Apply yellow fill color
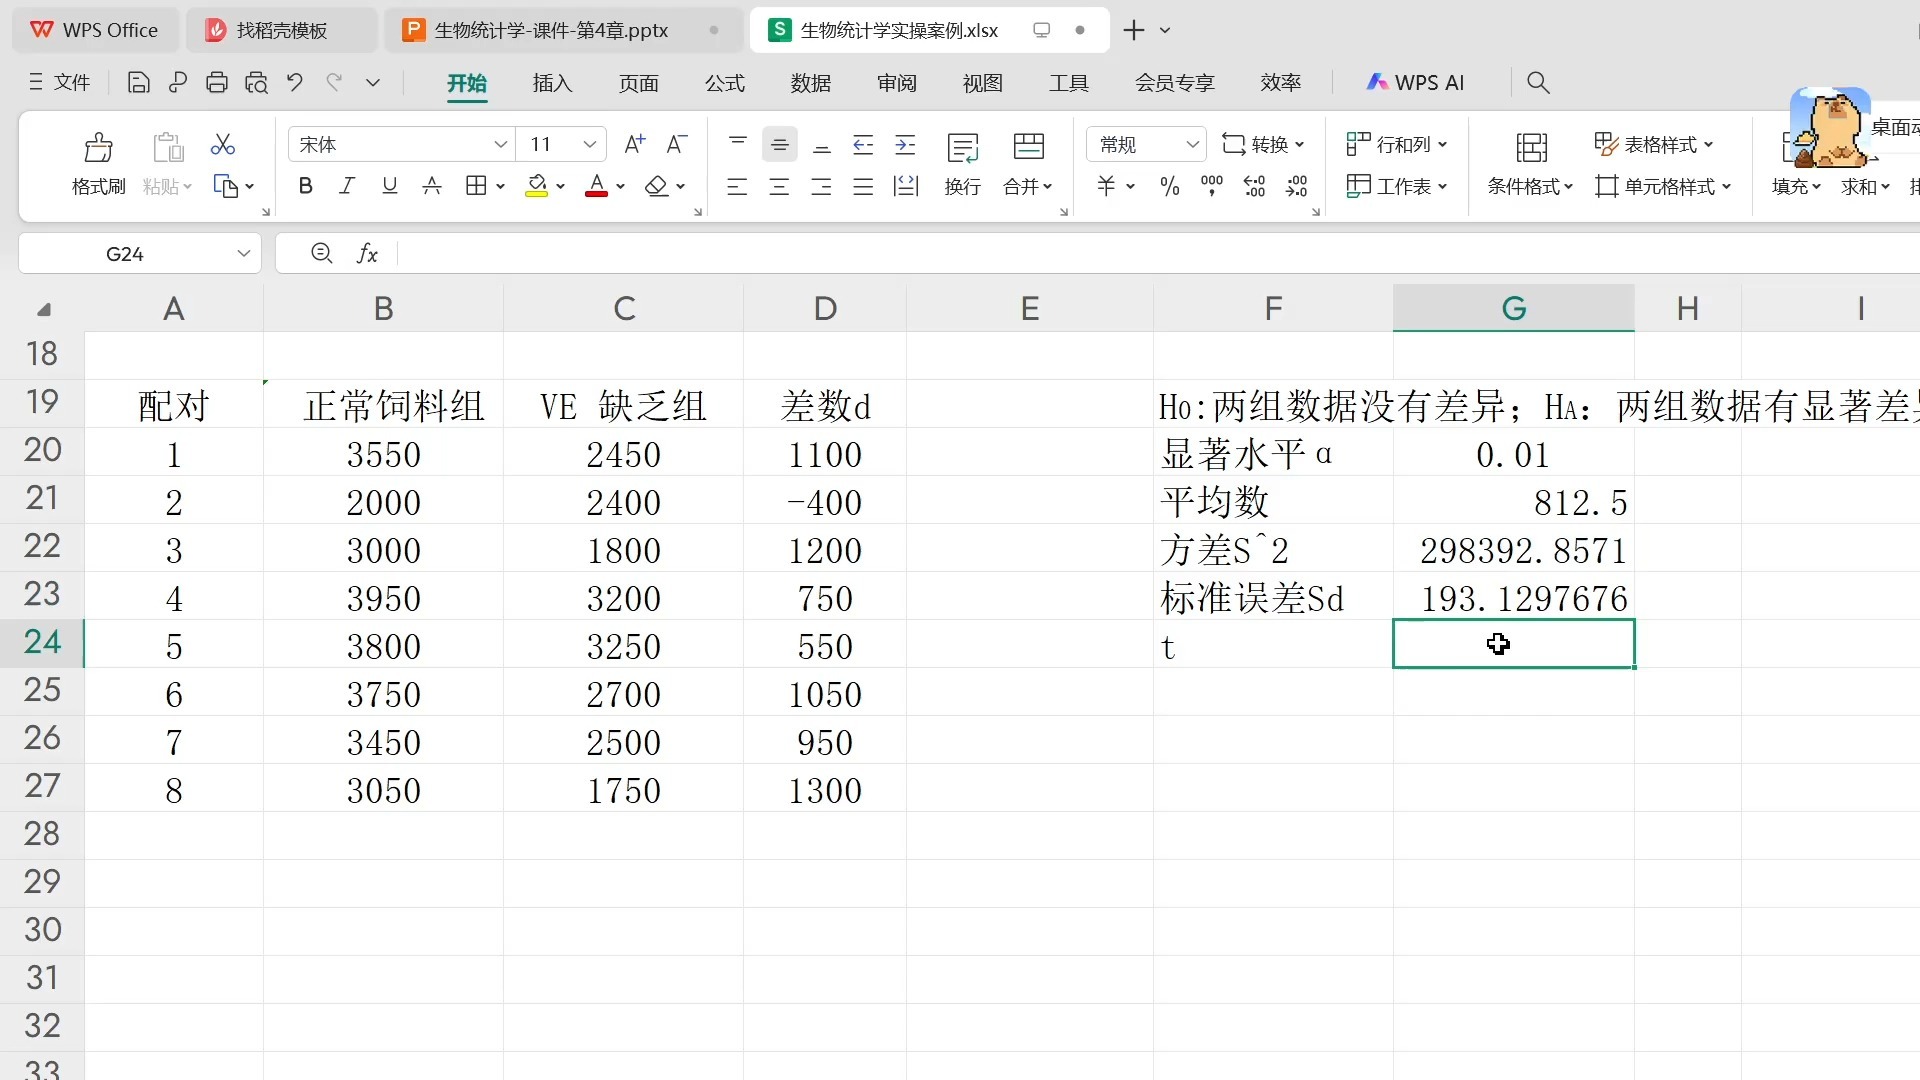The height and width of the screenshot is (1080, 1920). pos(537,186)
